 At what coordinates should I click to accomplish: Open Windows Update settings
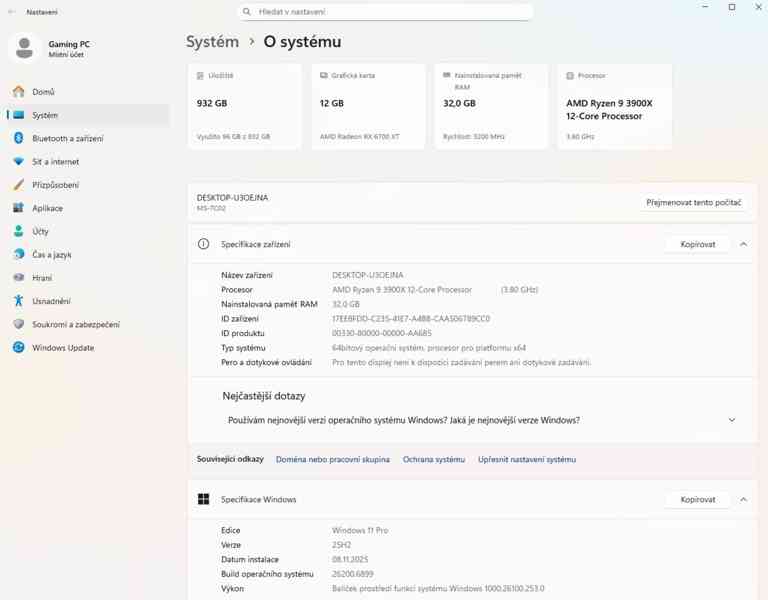coord(87,347)
